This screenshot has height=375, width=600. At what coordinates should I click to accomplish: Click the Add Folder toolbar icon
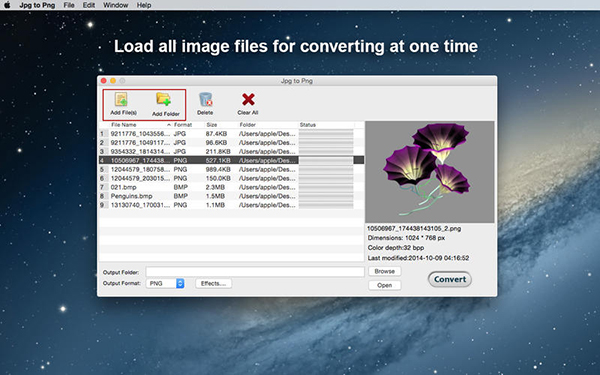164,99
